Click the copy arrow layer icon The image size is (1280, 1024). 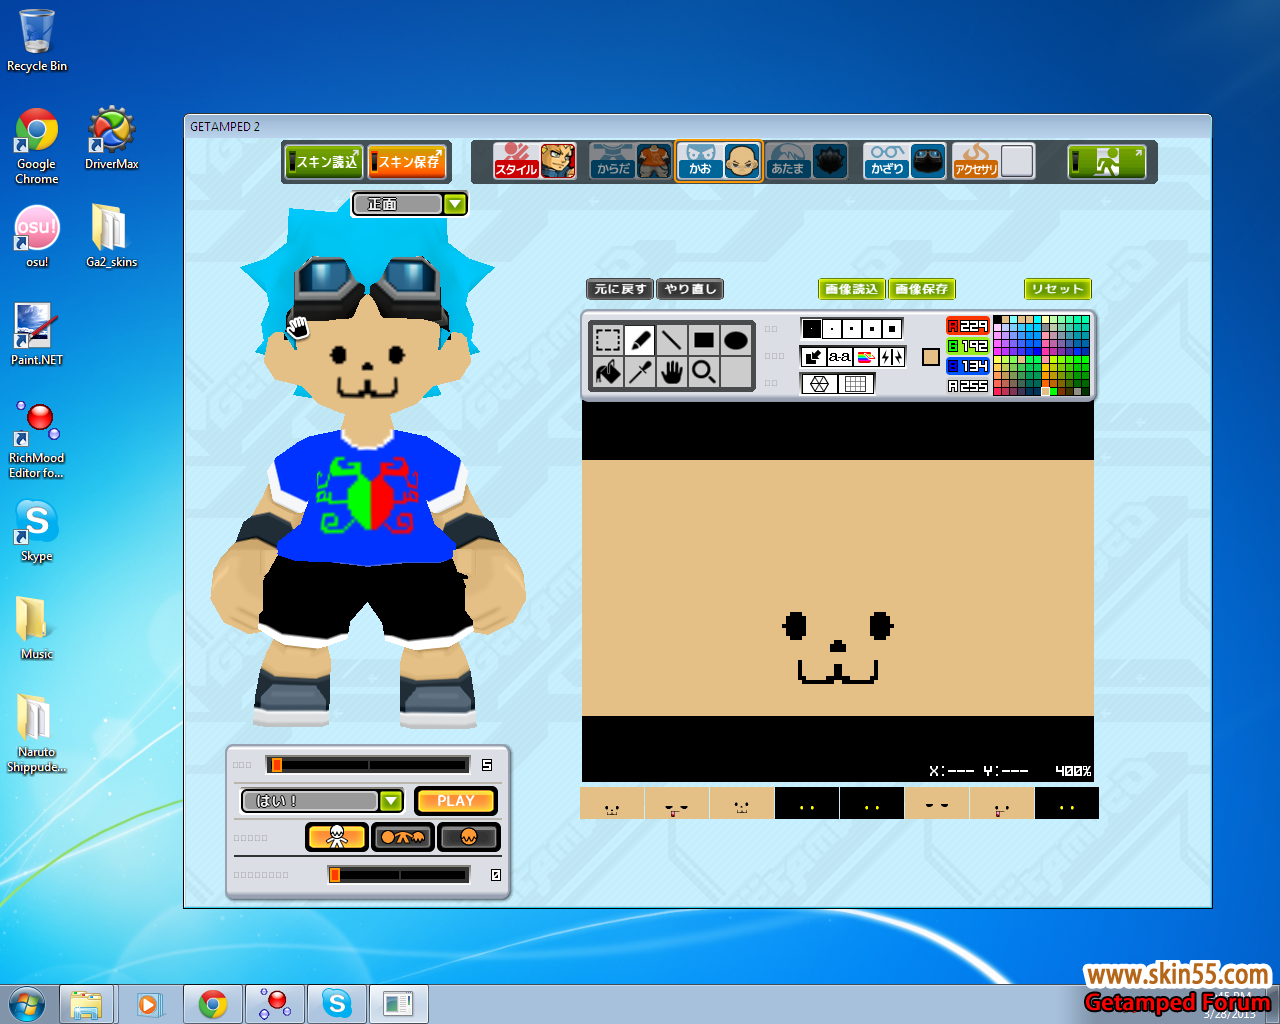[x=814, y=357]
